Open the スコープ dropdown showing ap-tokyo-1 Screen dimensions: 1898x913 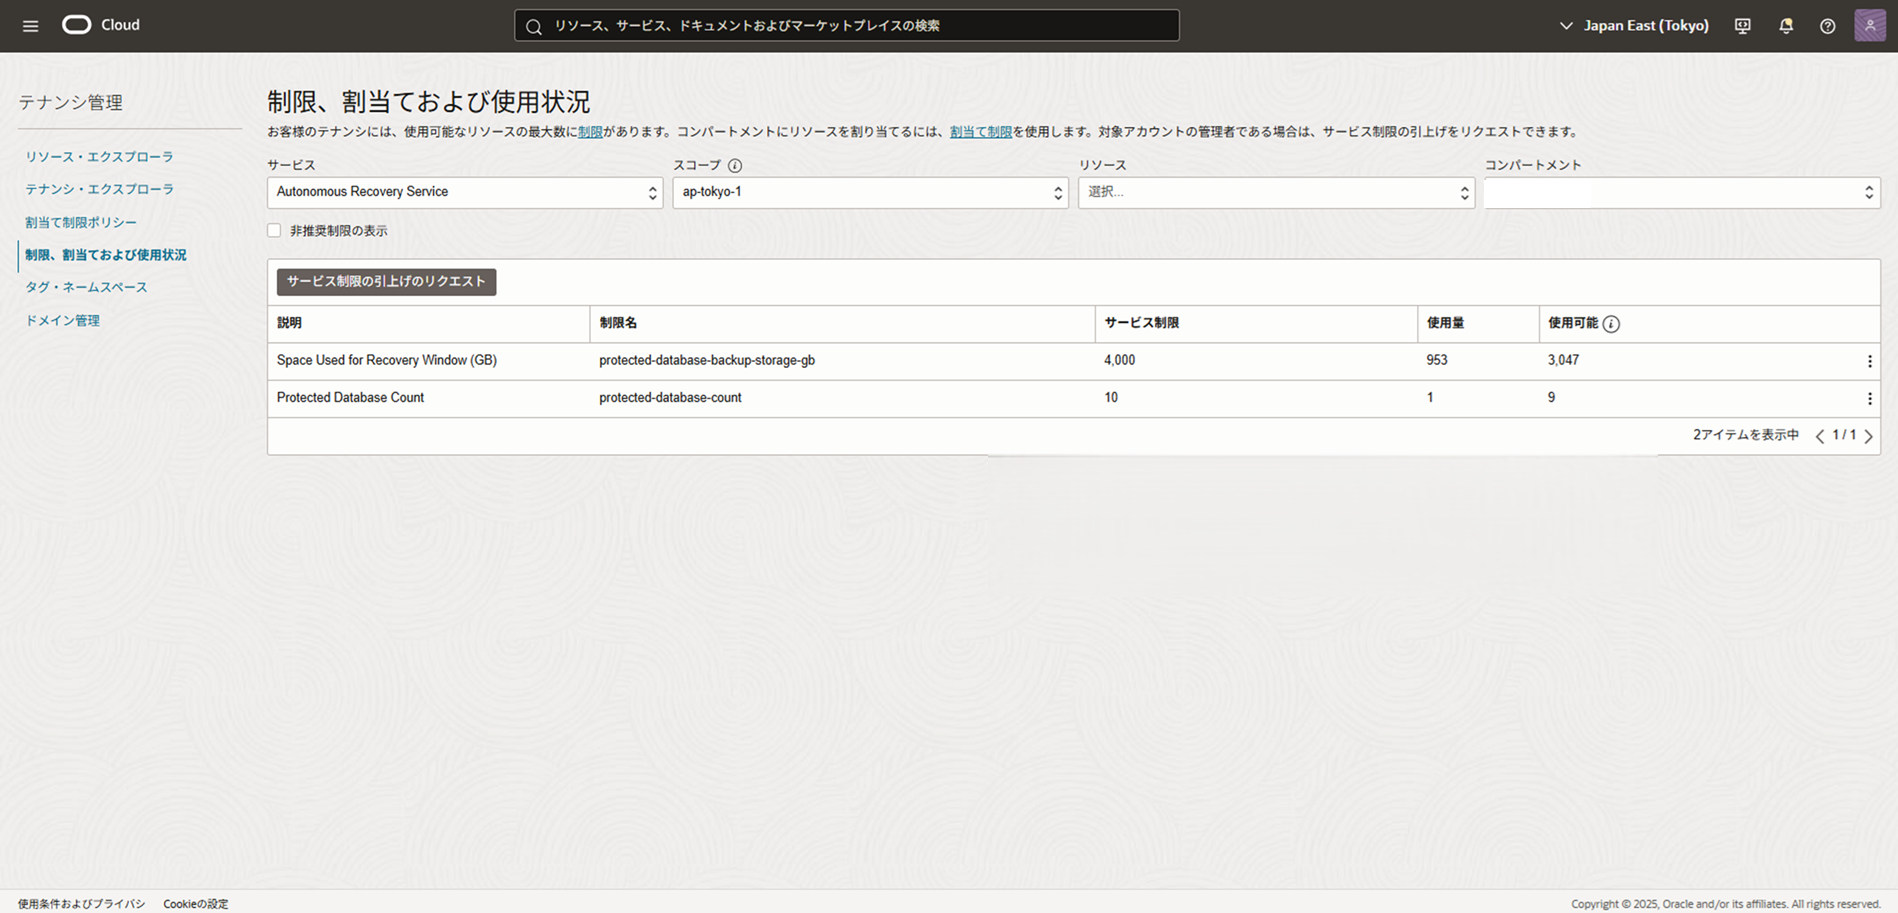click(x=869, y=192)
